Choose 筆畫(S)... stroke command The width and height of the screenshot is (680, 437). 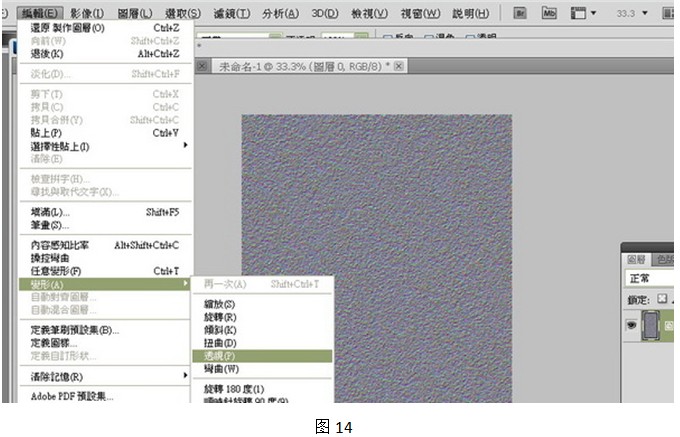105,225
